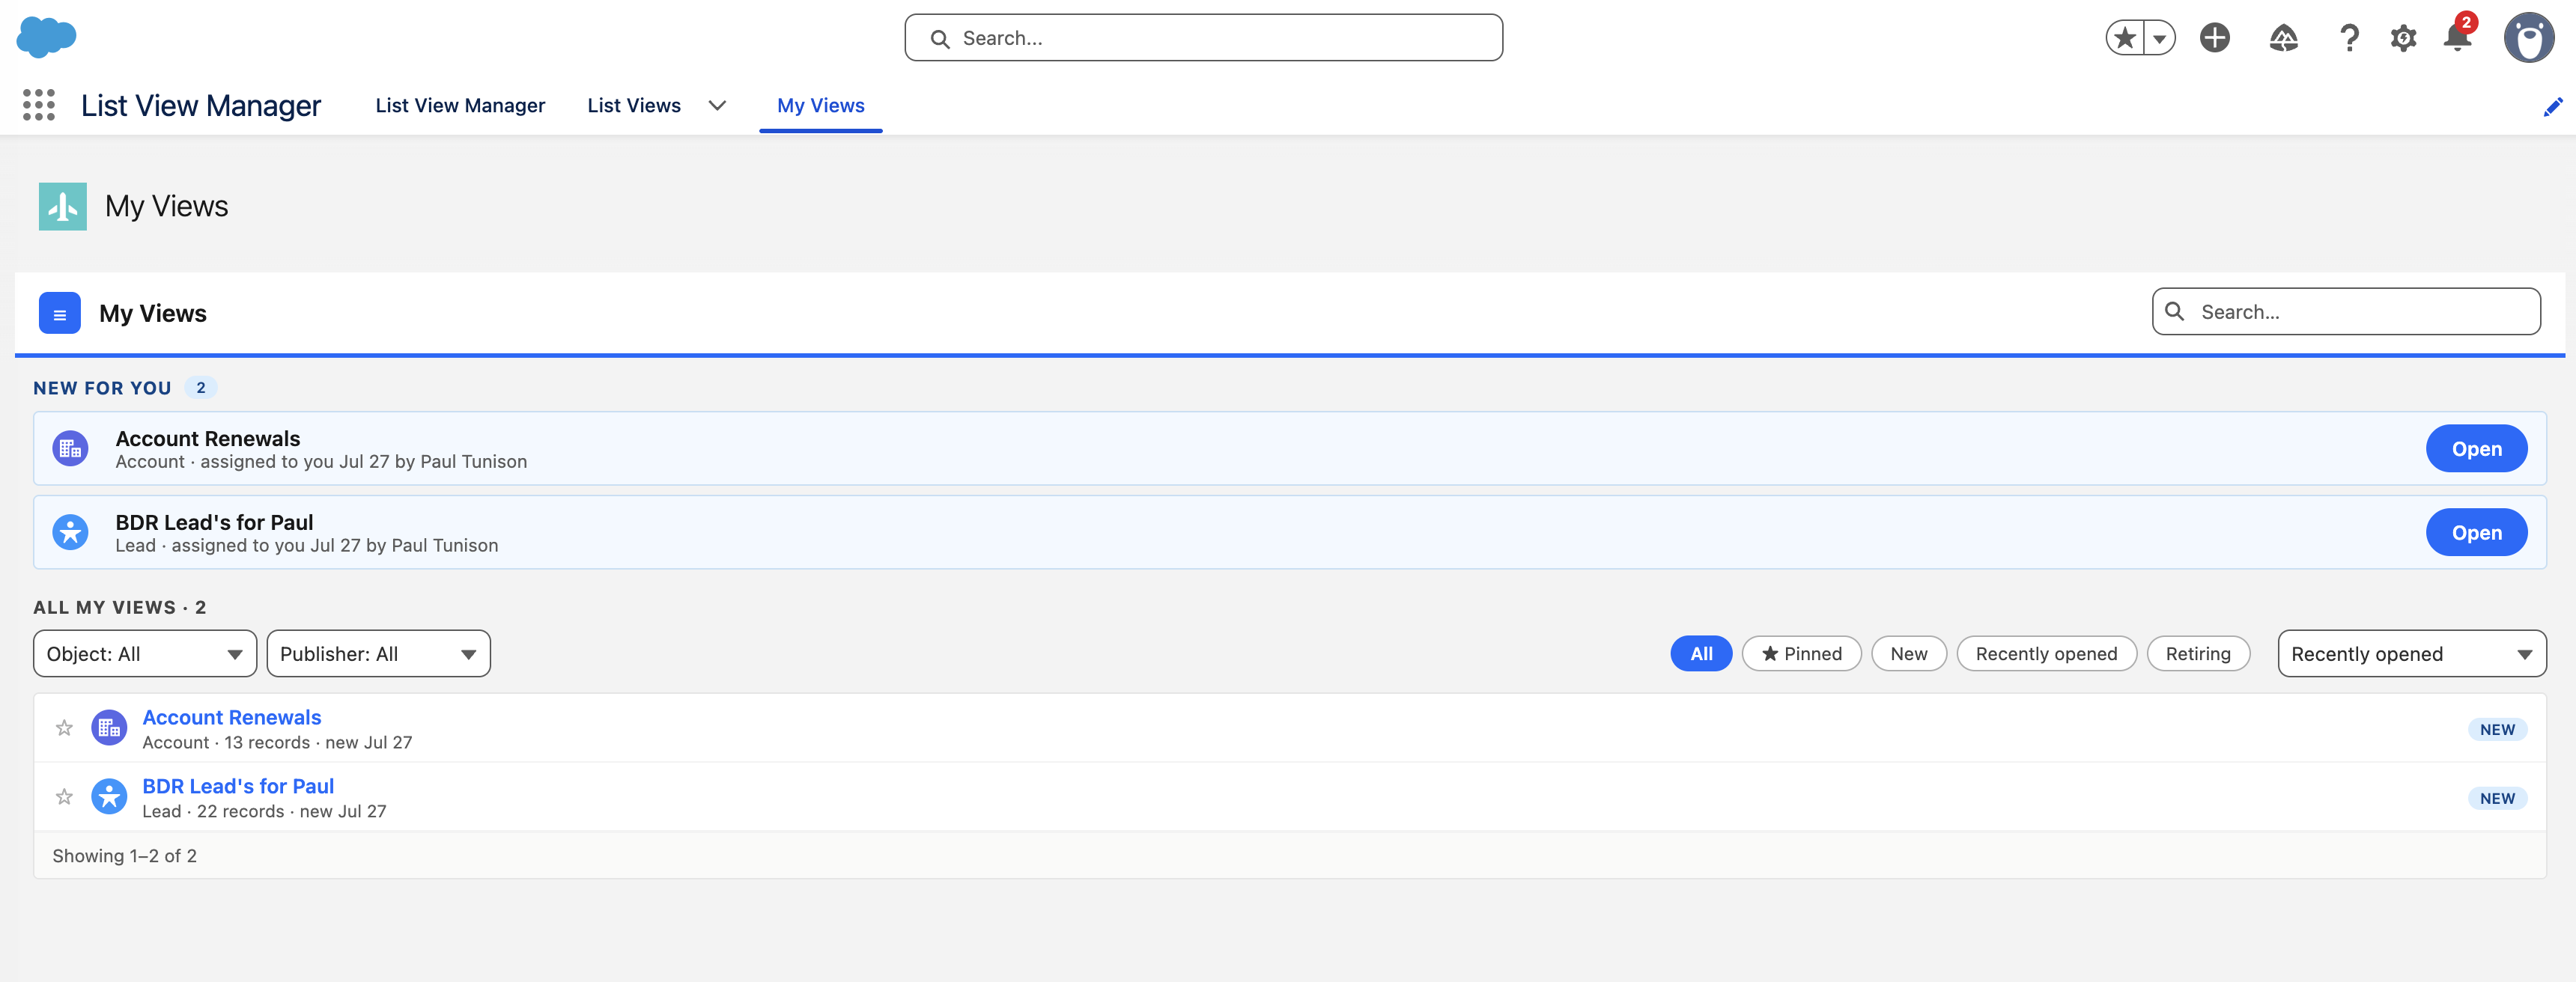Switch to the List View Manager tab
The image size is (2576, 982).
[x=460, y=106]
